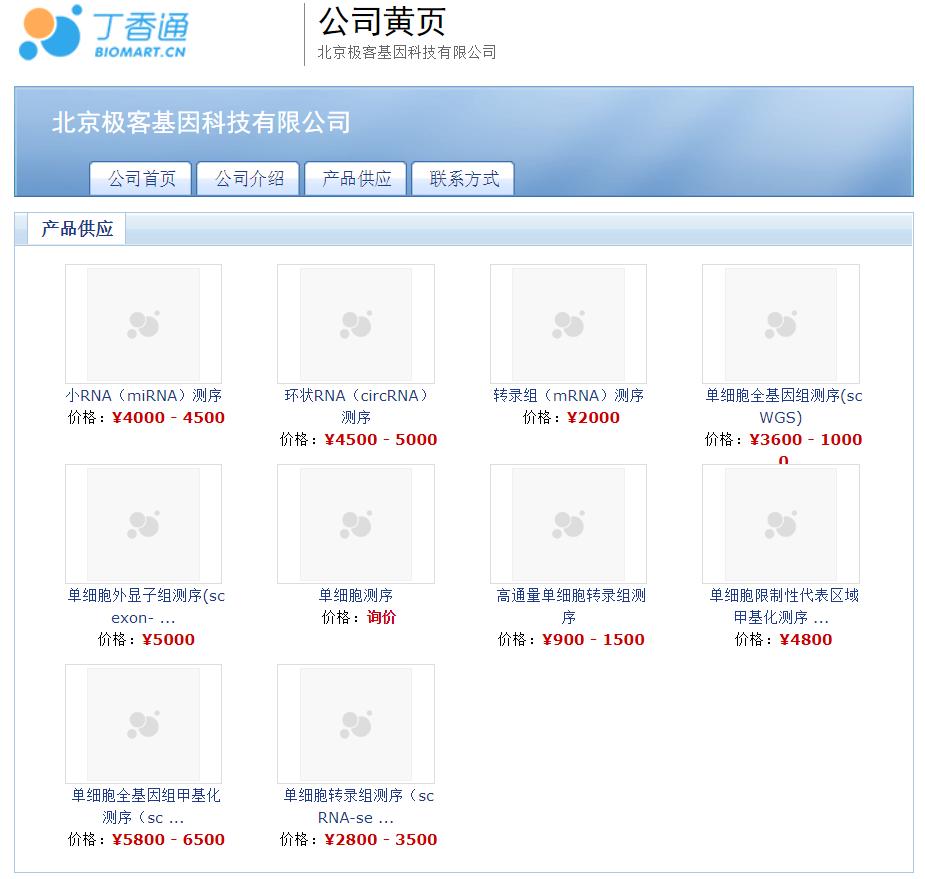Open the 高通量单细胞转录组测序 thumbnail
925x879 pixels.
point(568,524)
